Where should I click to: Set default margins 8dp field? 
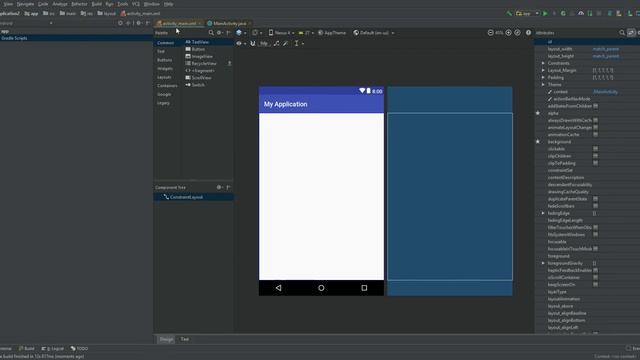coord(264,43)
